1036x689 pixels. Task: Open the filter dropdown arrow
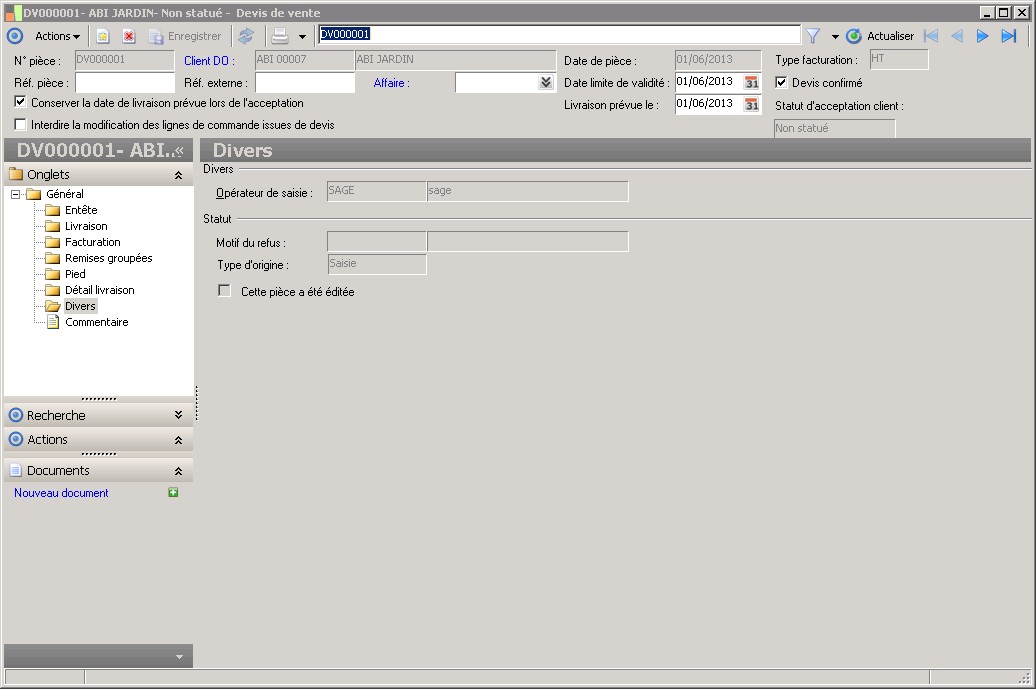(834, 36)
